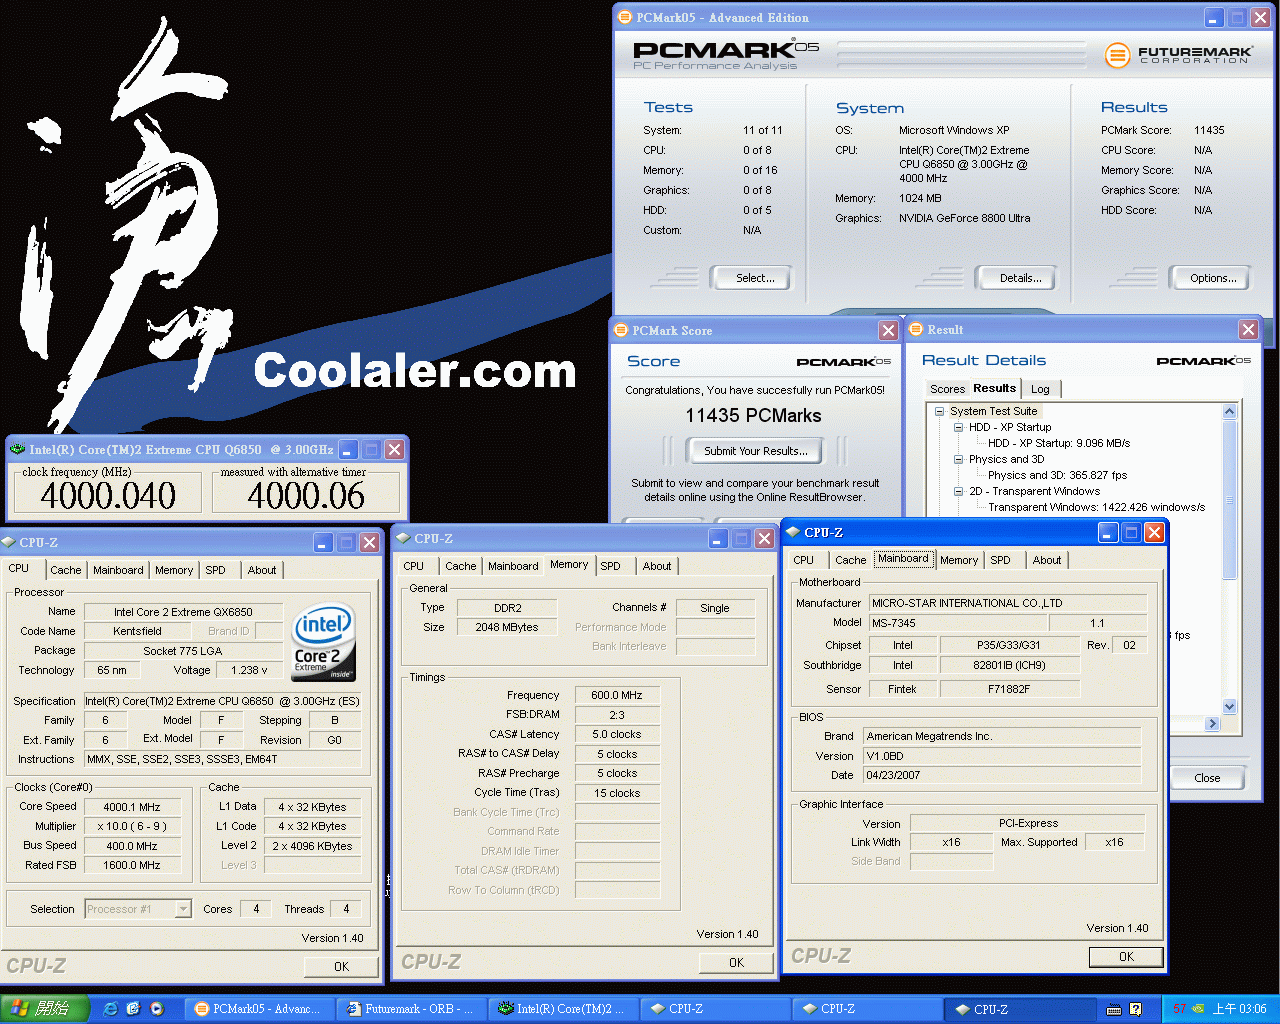Click the '11435 PCMarks' score text
The height and width of the screenshot is (1024, 1280).
(x=753, y=416)
